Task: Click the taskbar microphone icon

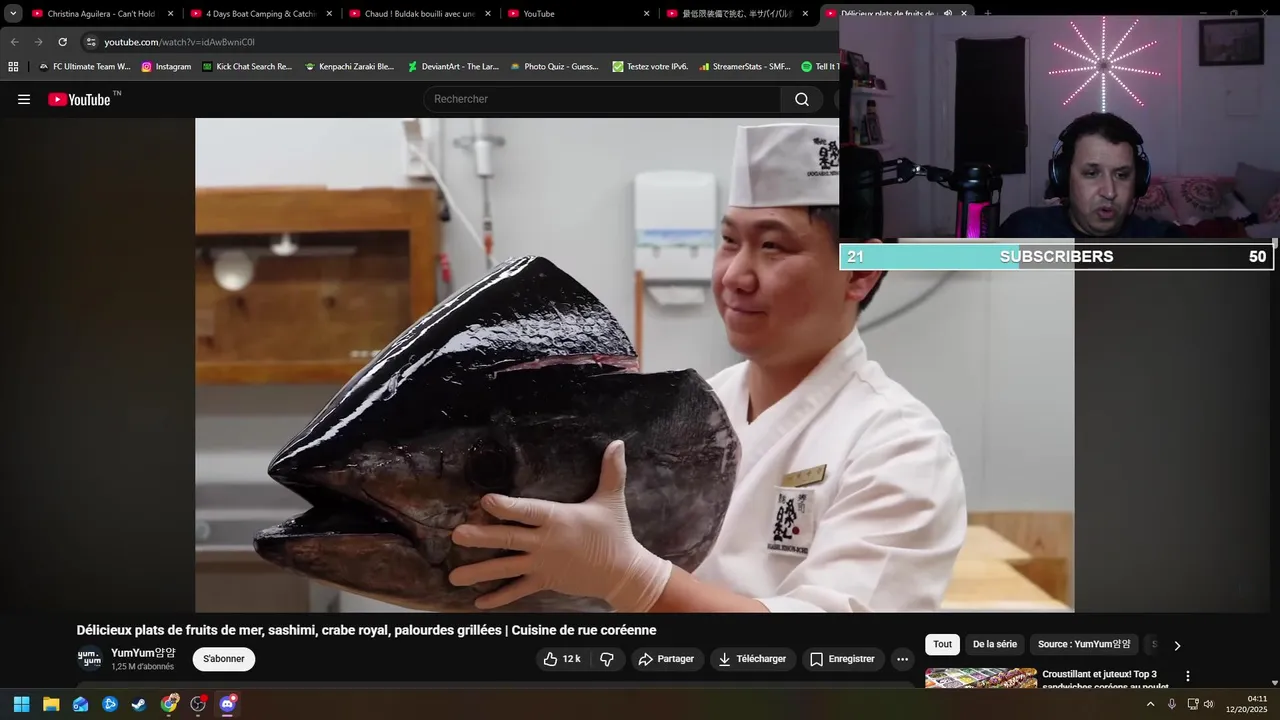Action: [1172, 704]
